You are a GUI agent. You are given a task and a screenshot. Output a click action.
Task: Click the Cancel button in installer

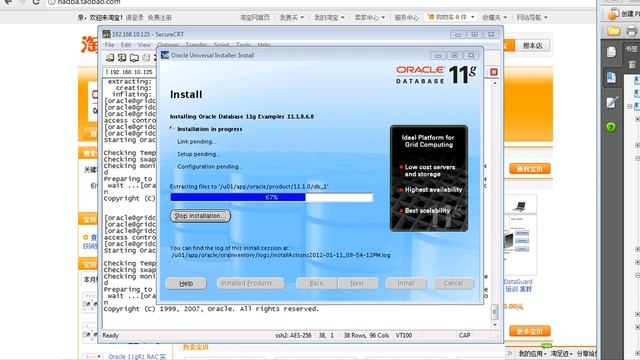coord(453,283)
